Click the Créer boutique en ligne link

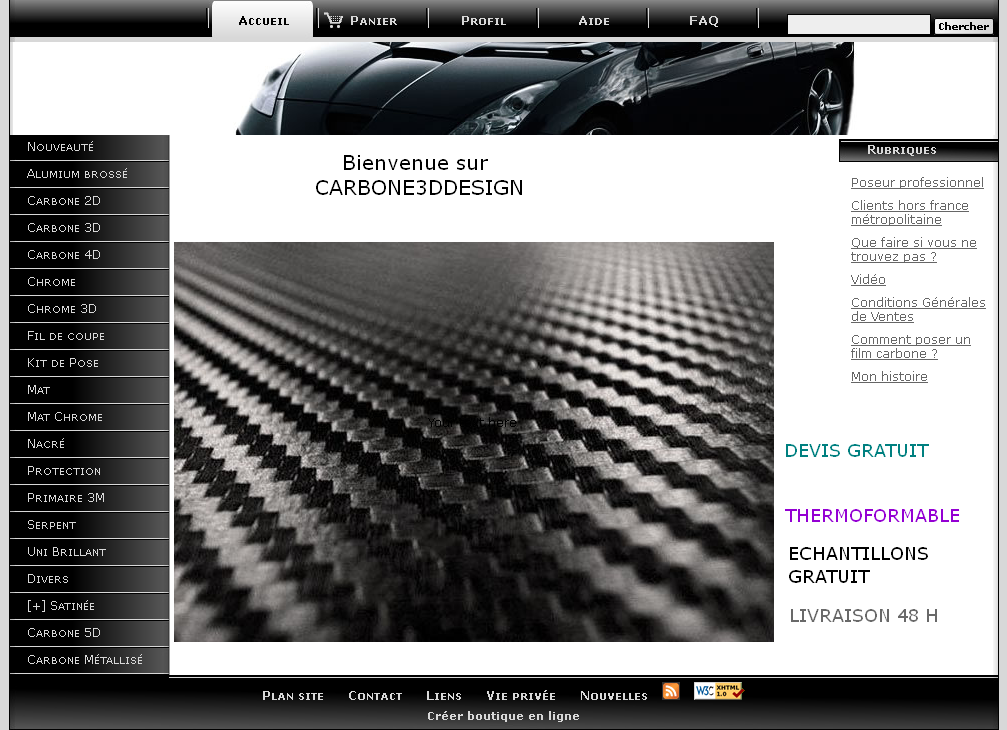503,716
